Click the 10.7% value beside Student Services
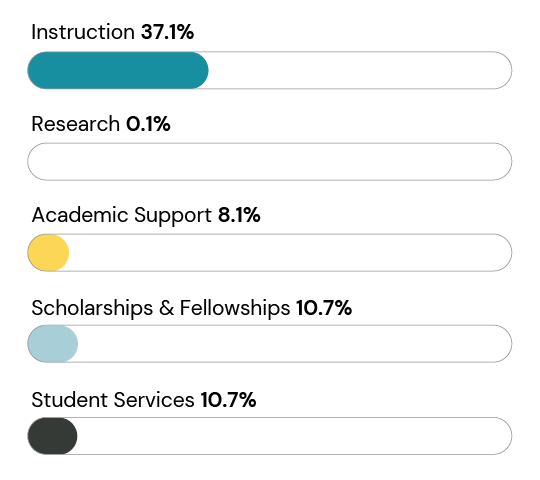The height and width of the screenshot is (480, 540). click(x=228, y=400)
